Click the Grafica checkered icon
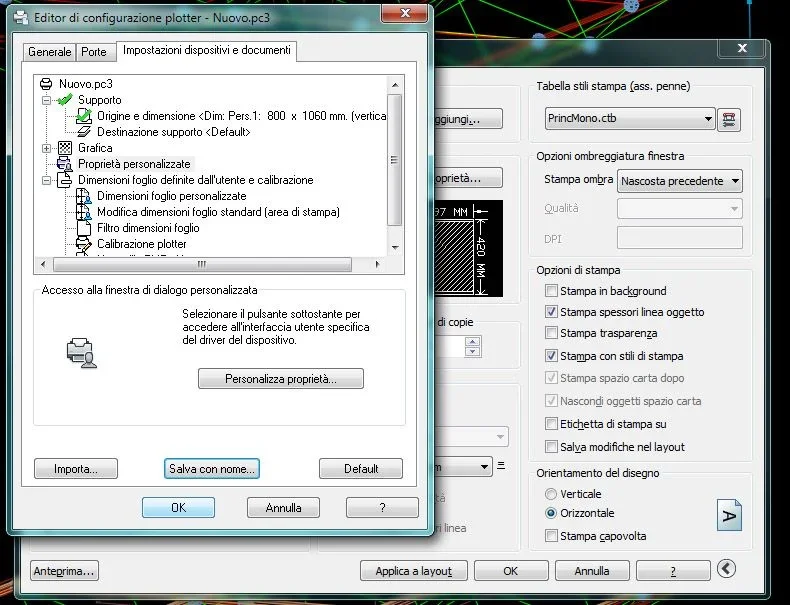 [x=66, y=148]
